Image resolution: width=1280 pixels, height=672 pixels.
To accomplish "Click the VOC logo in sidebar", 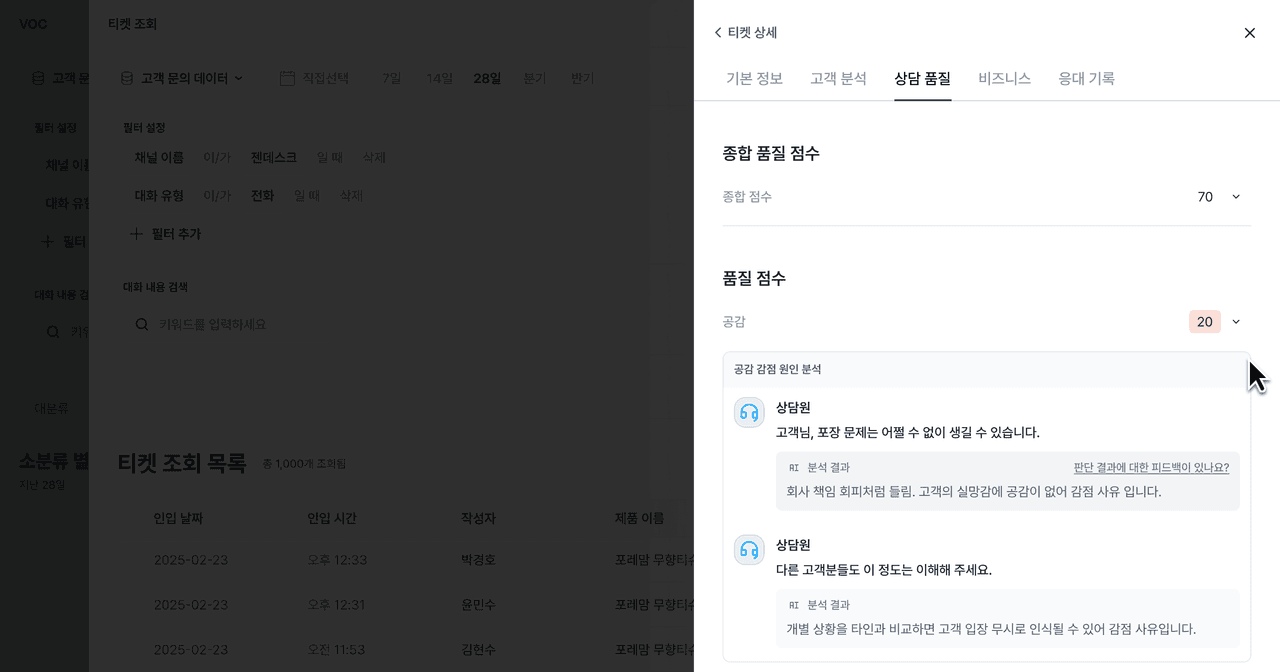I will [x=33, y=24].
